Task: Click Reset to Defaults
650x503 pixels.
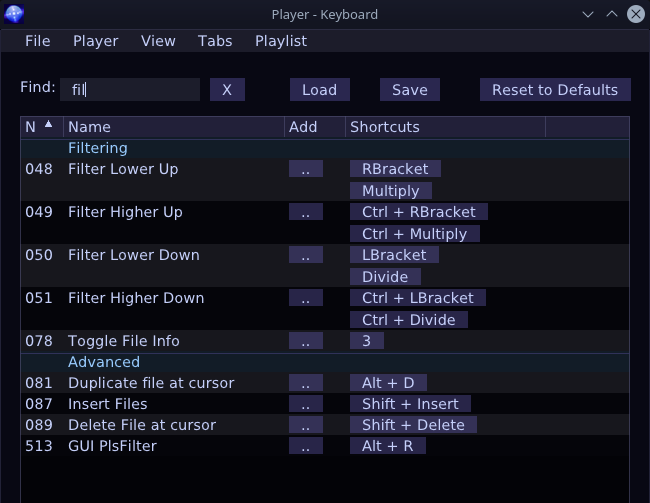Action: point(555,90)
